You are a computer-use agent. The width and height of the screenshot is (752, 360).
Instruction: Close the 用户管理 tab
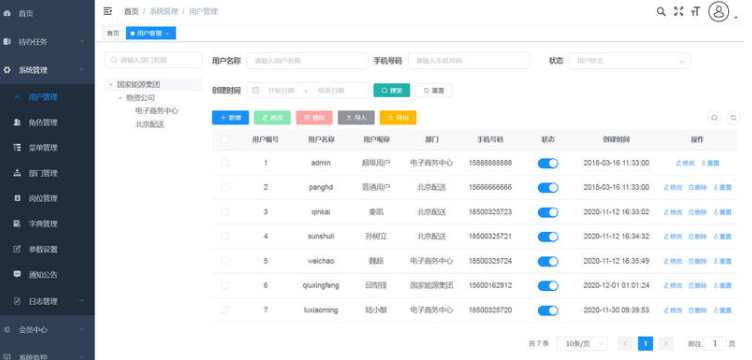(x=167, y=34)
